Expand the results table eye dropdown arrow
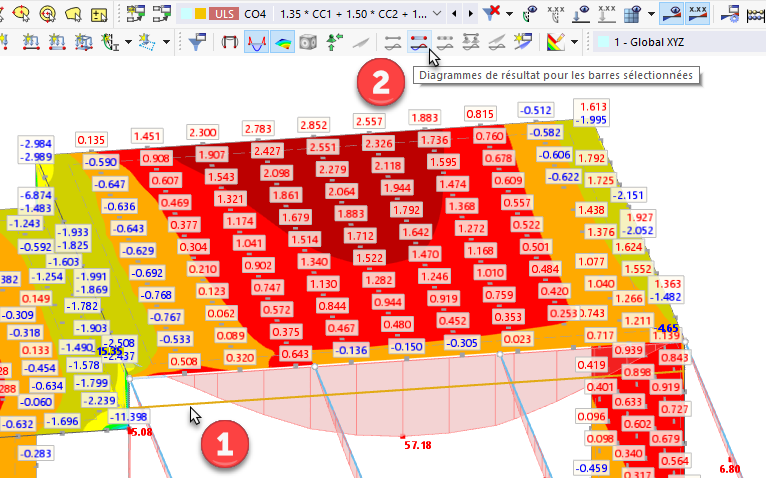The image size is (766, 478). coord(651,14)
